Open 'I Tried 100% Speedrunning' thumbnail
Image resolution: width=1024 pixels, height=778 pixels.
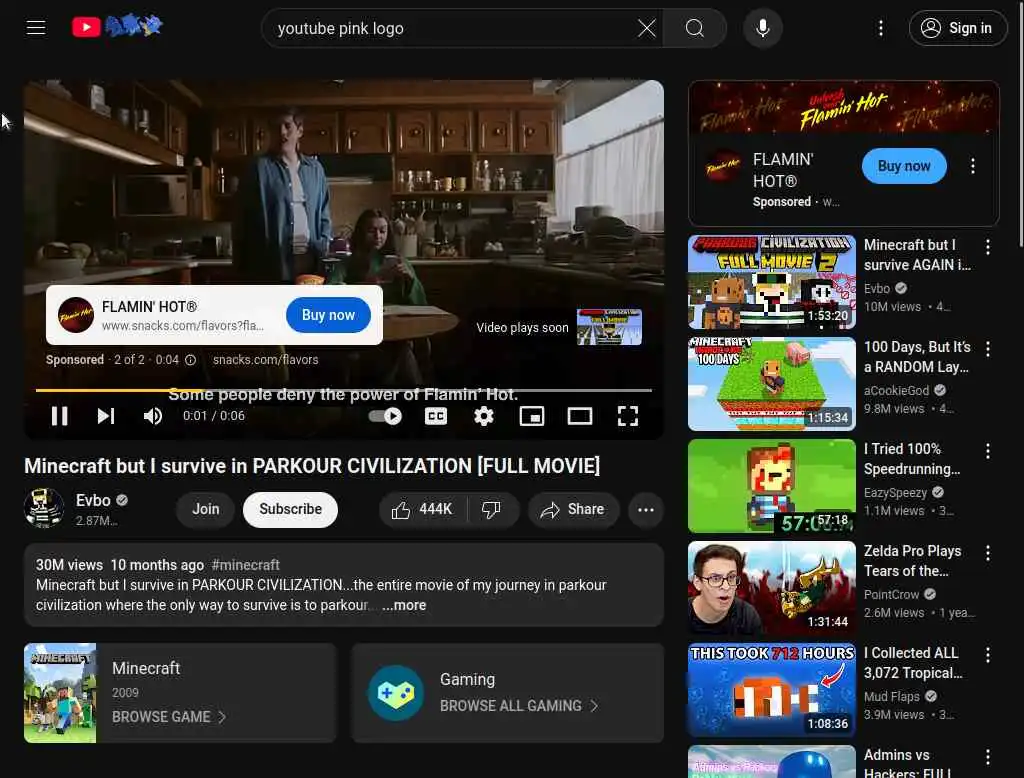coord(771,486)
